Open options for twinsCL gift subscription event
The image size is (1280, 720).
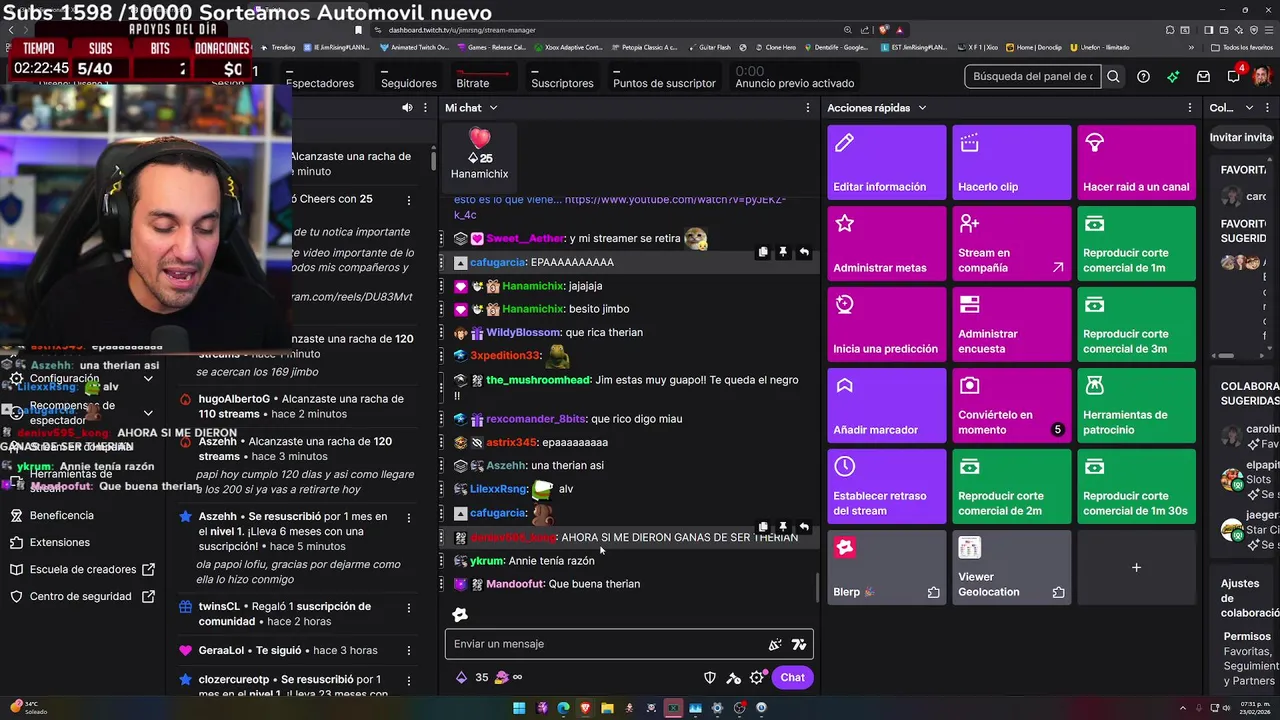pyautogui.click(x=408, y=607)
